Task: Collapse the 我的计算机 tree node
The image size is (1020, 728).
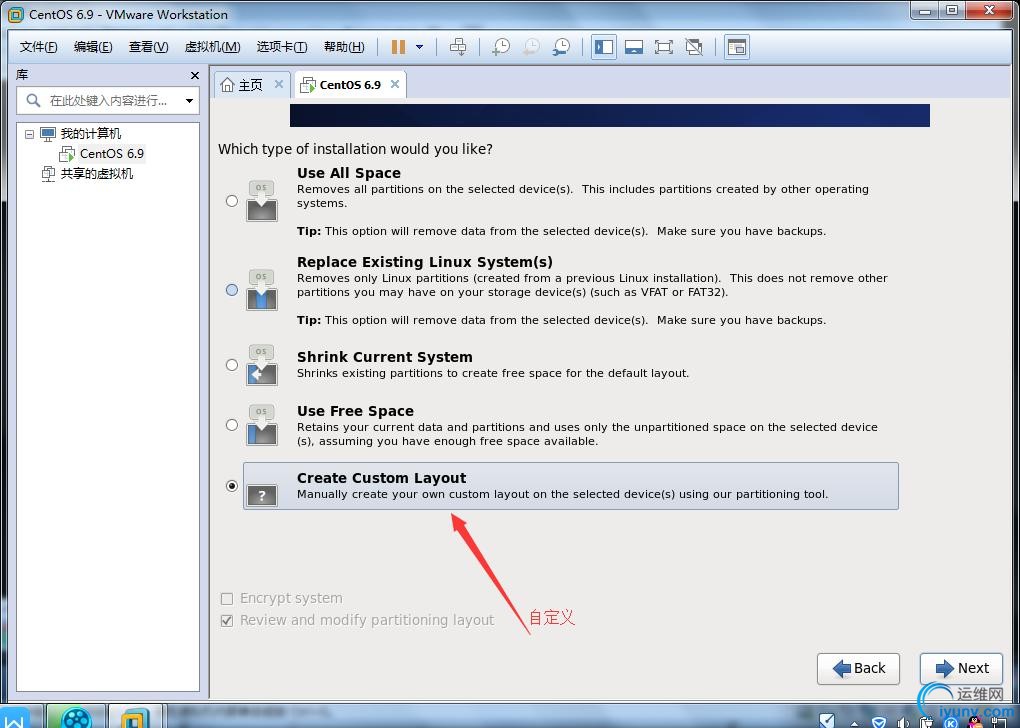Action: (29, 134)
